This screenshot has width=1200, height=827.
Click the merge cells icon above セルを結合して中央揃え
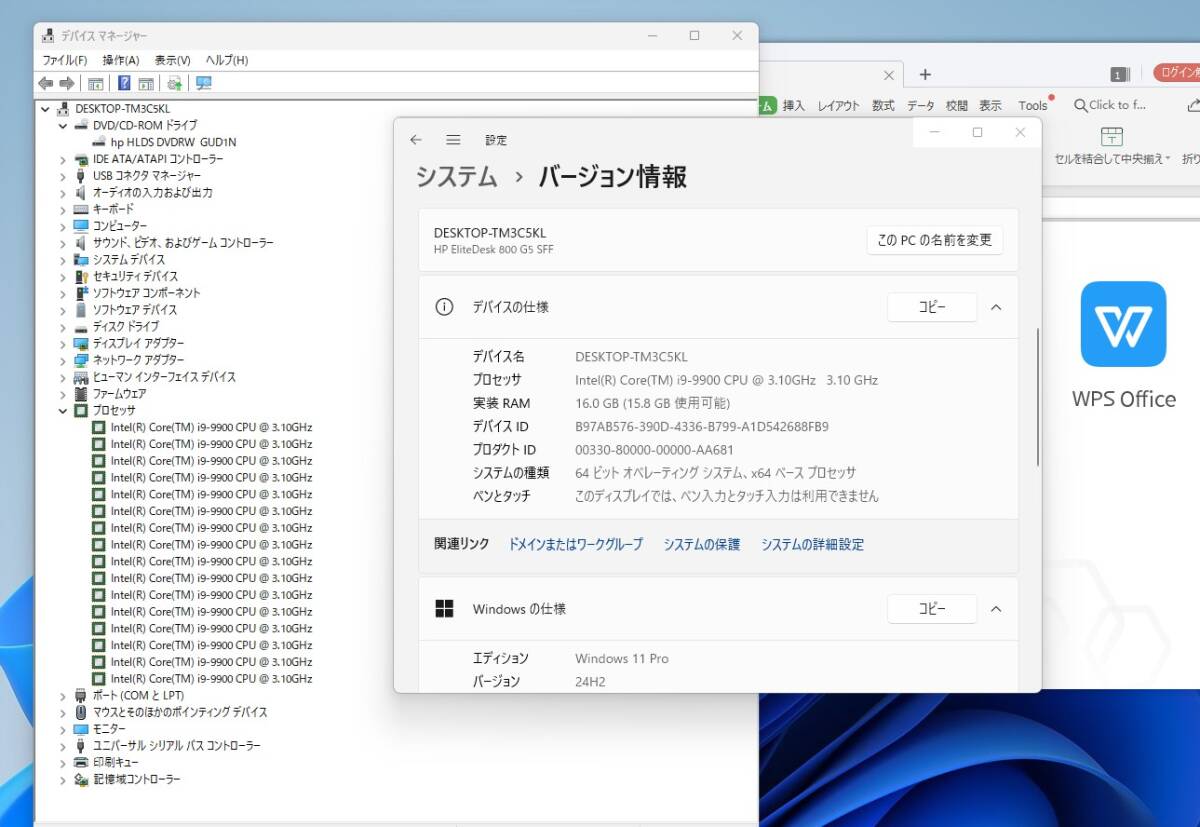coord(1112,136)
